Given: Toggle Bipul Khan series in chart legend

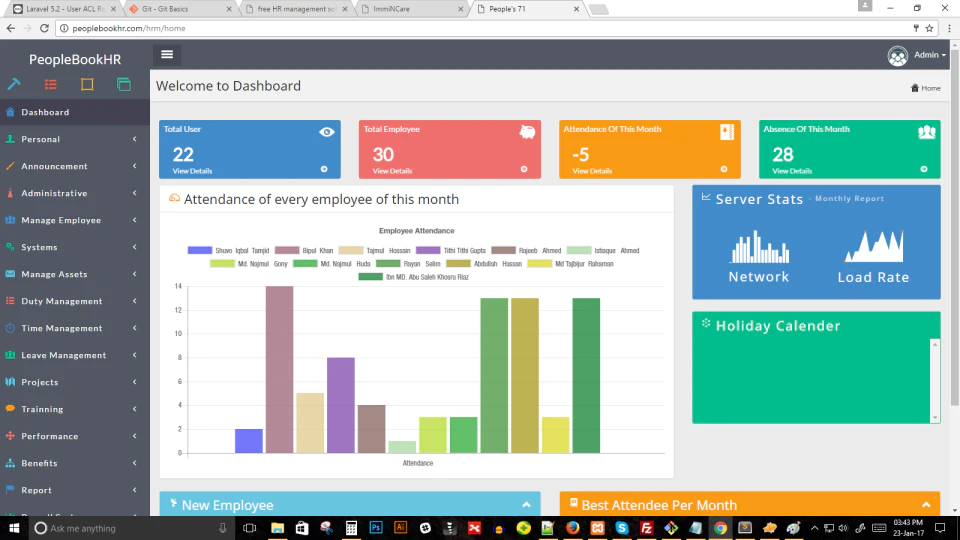Looking at the screenshot, I should 304,250.
